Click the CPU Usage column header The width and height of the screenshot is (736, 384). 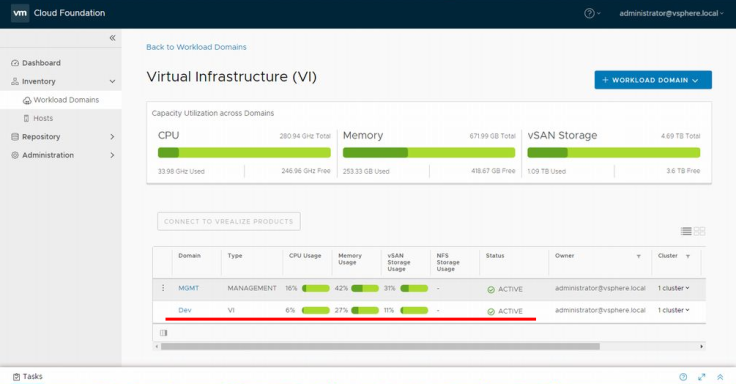coord(305,256)
